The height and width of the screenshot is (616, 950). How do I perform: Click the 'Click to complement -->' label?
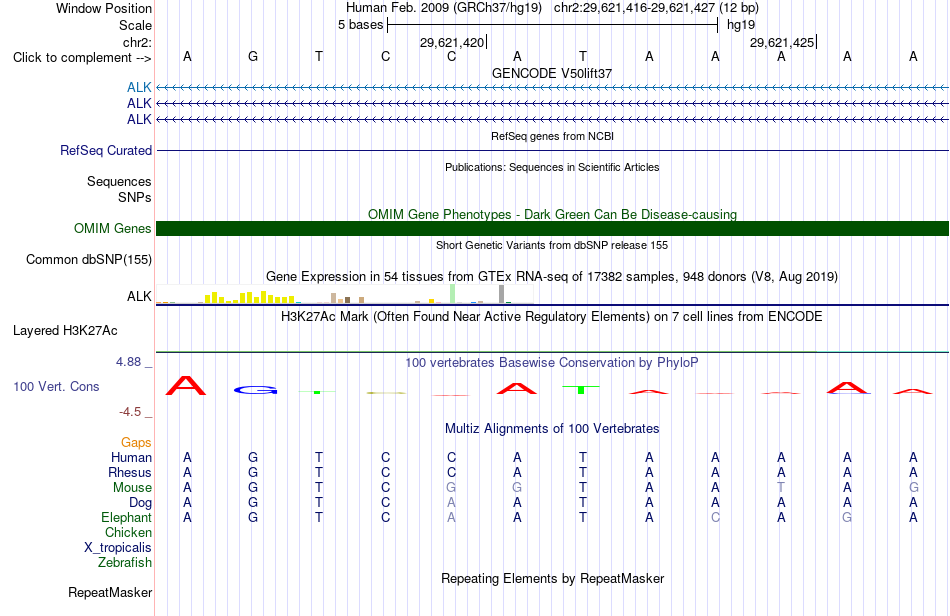pyautogui.click(x=82, y=58)
